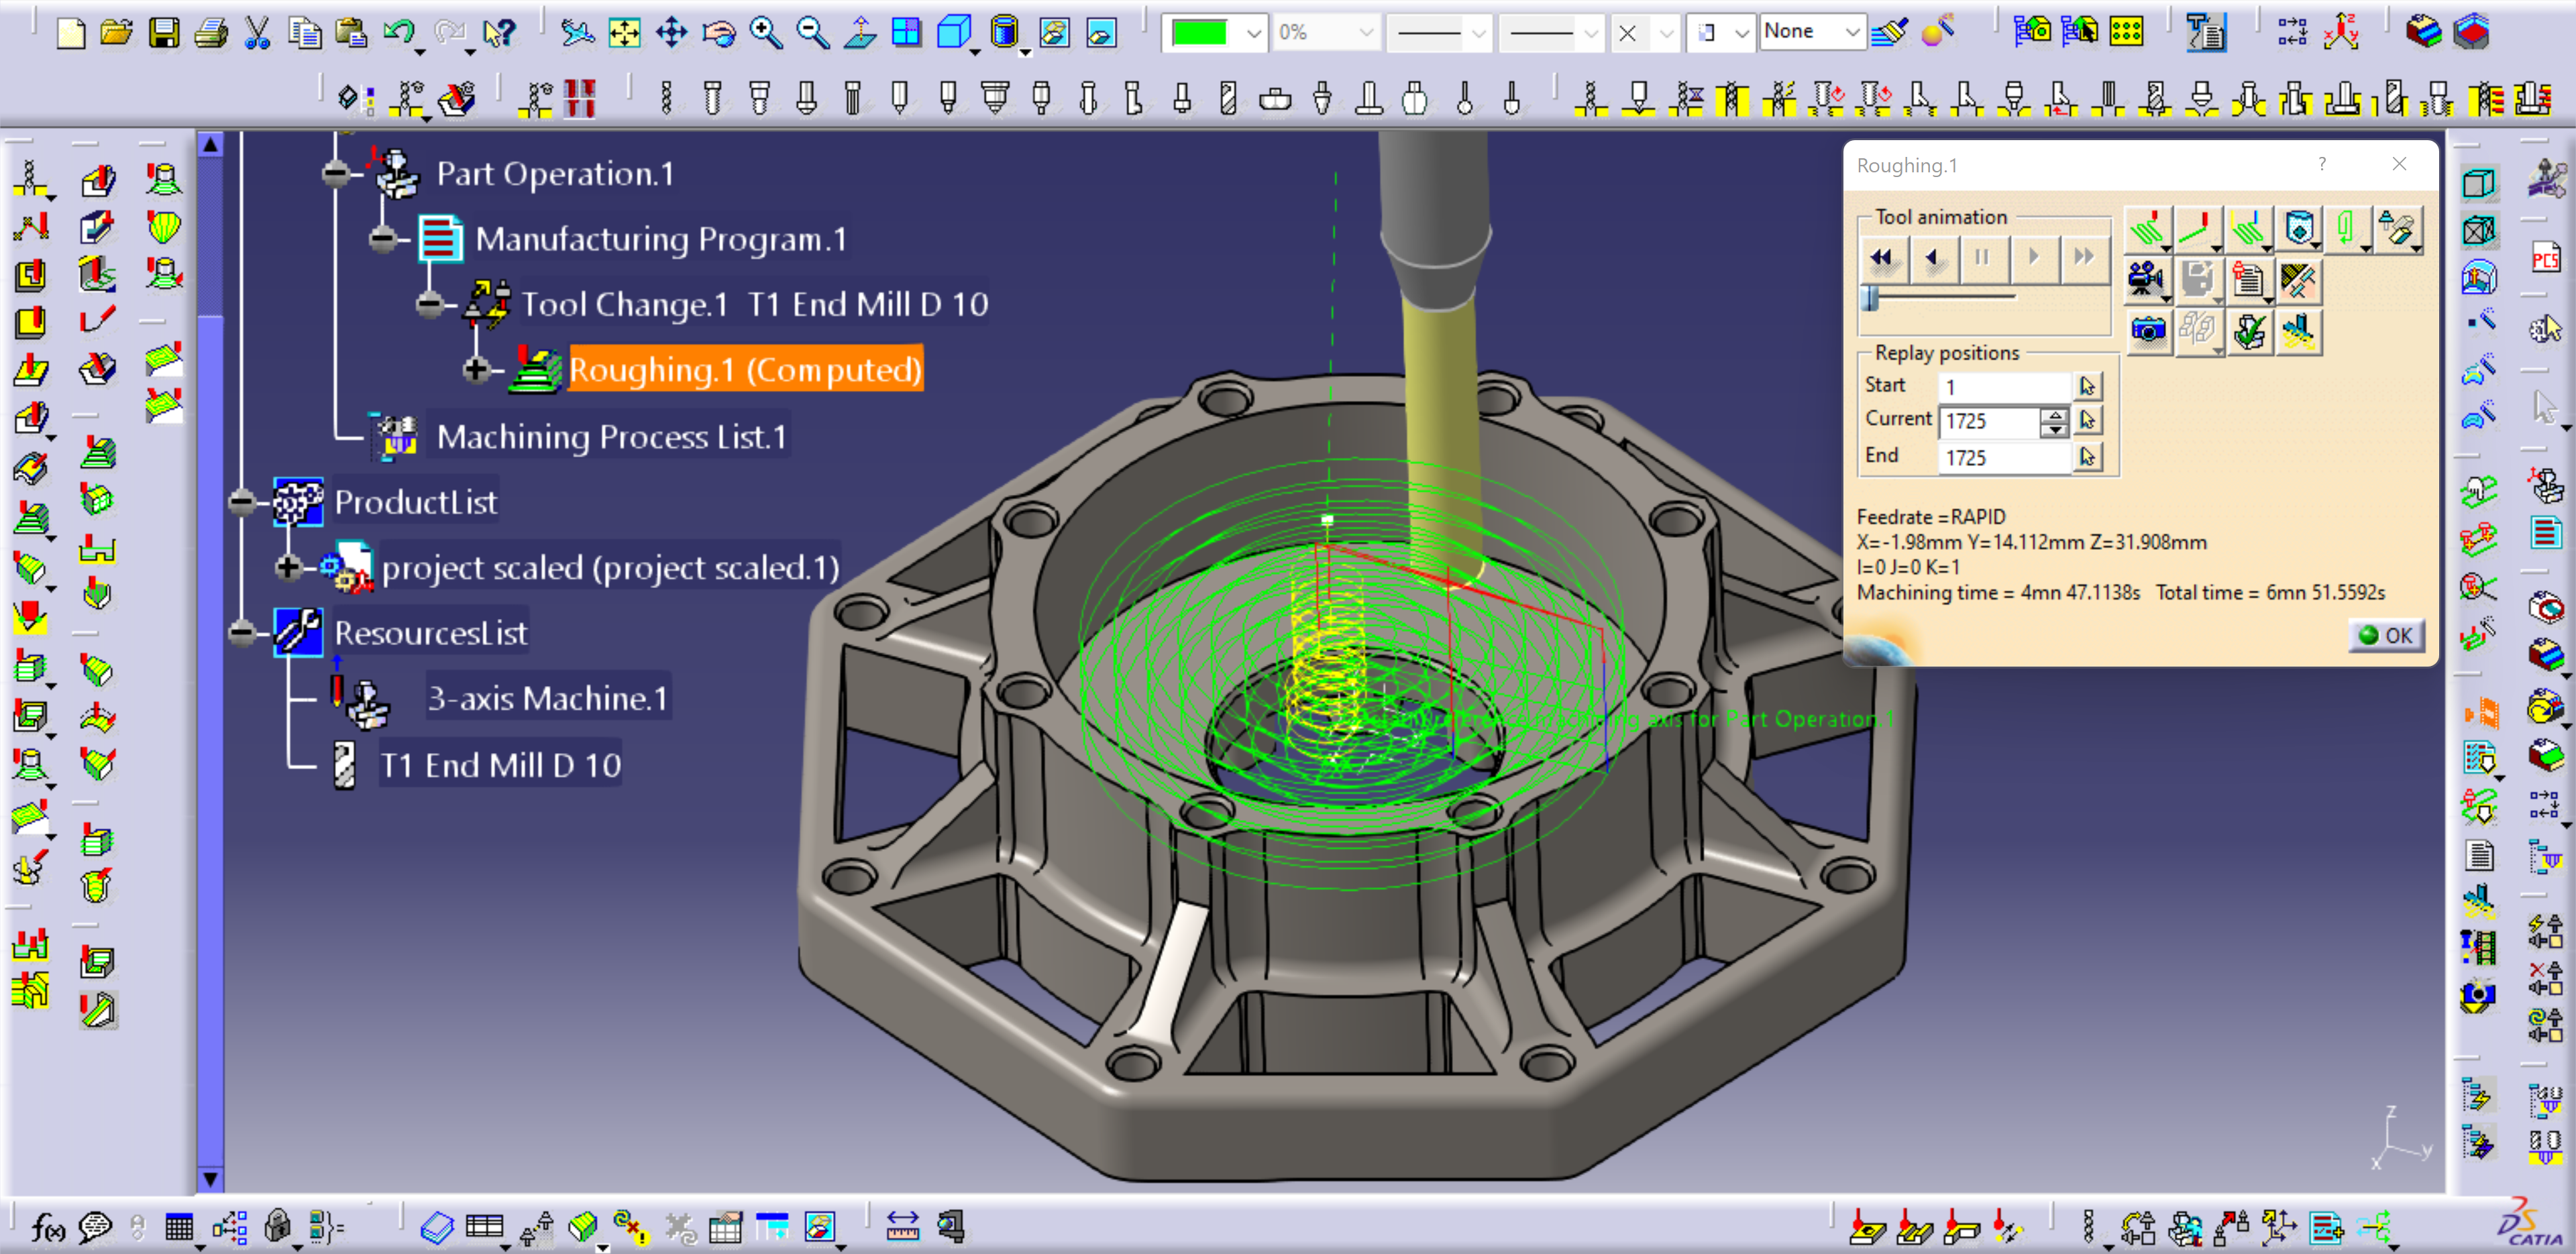The height and width of the screenshot is (1254, 2576).
Task: Click the Print icon in top toolbar
Action: click(211, 33)
